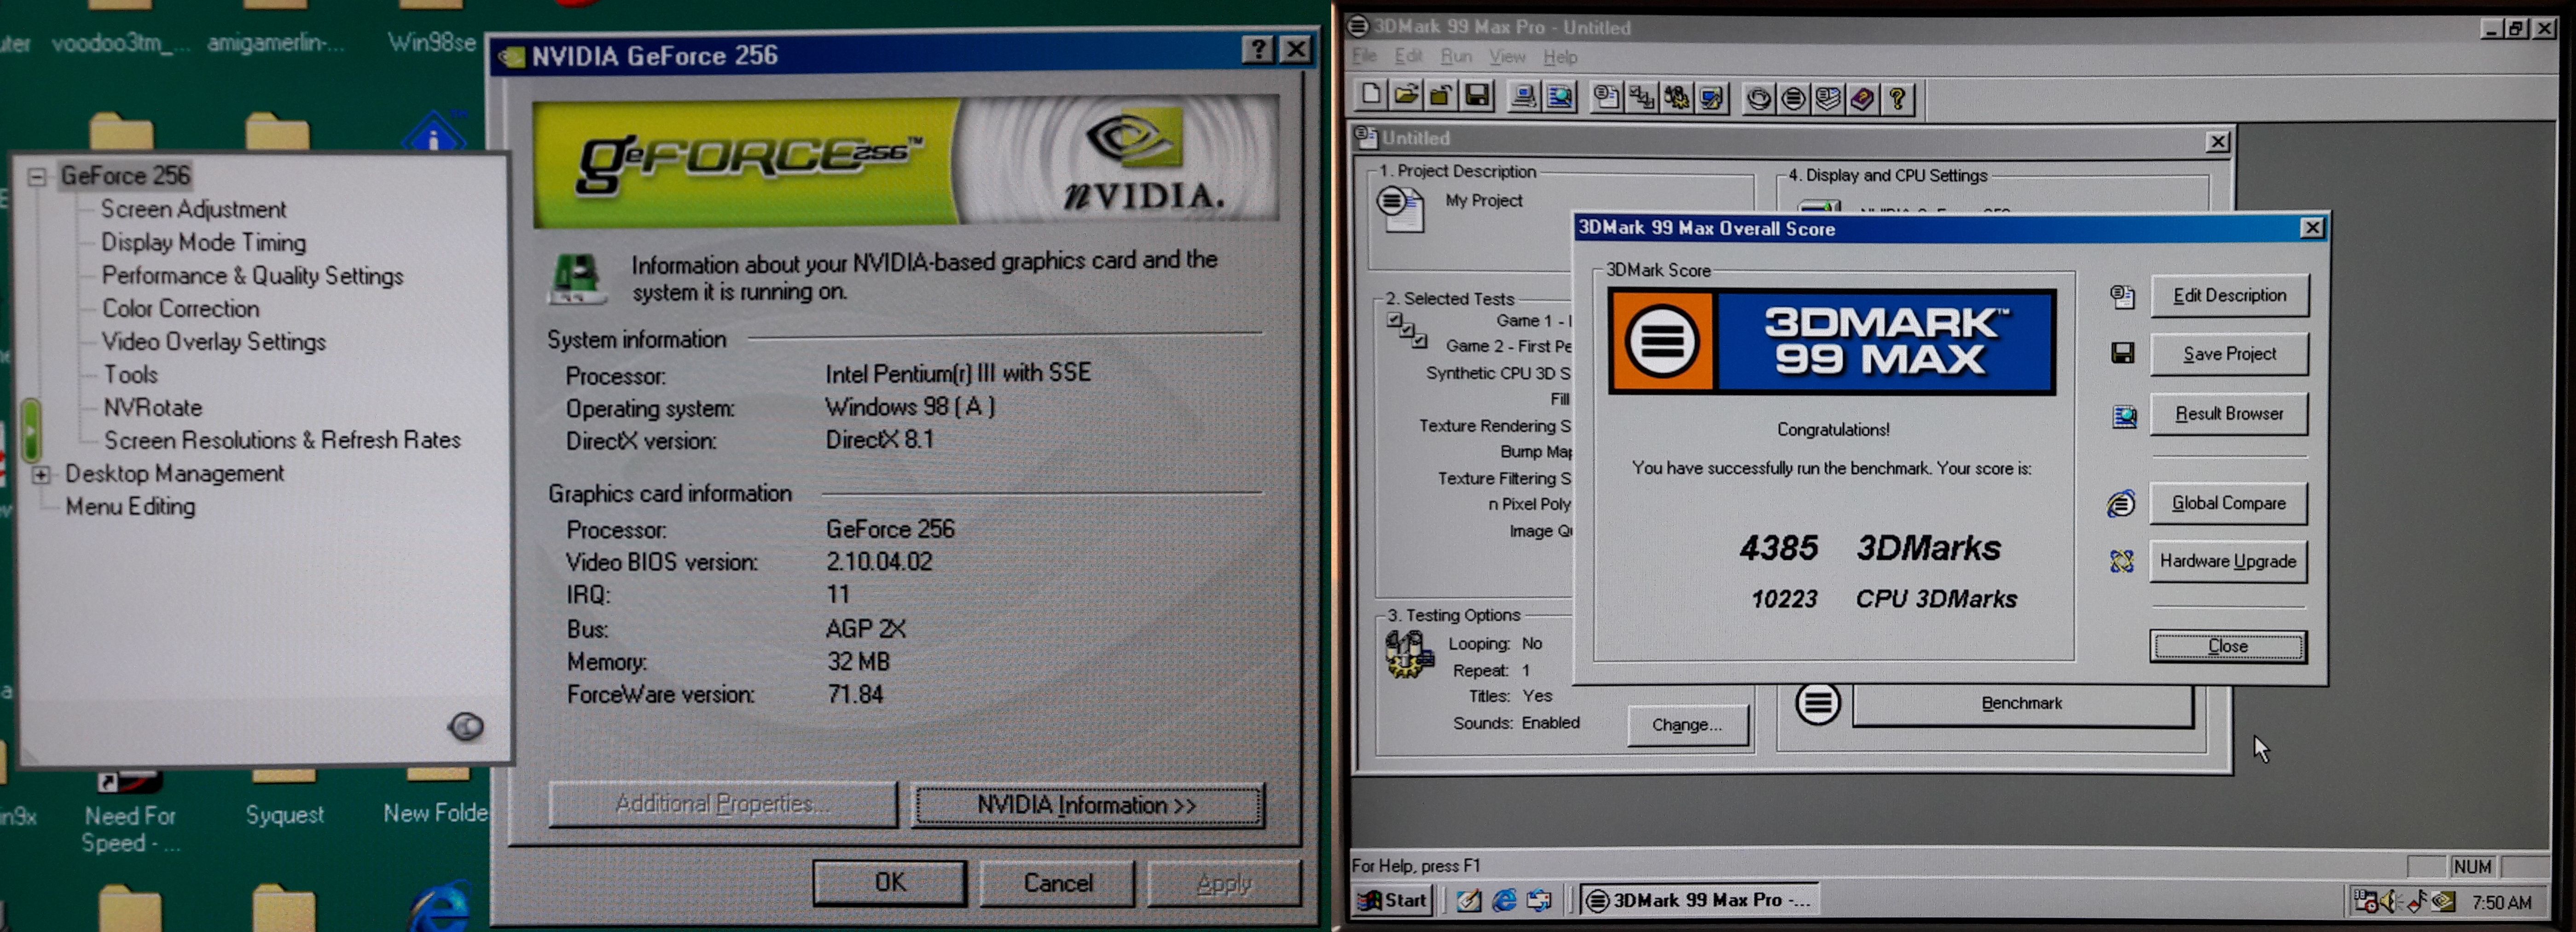
Task: Open the File menu in 3DMark
Action: [x=1364, y=56]
